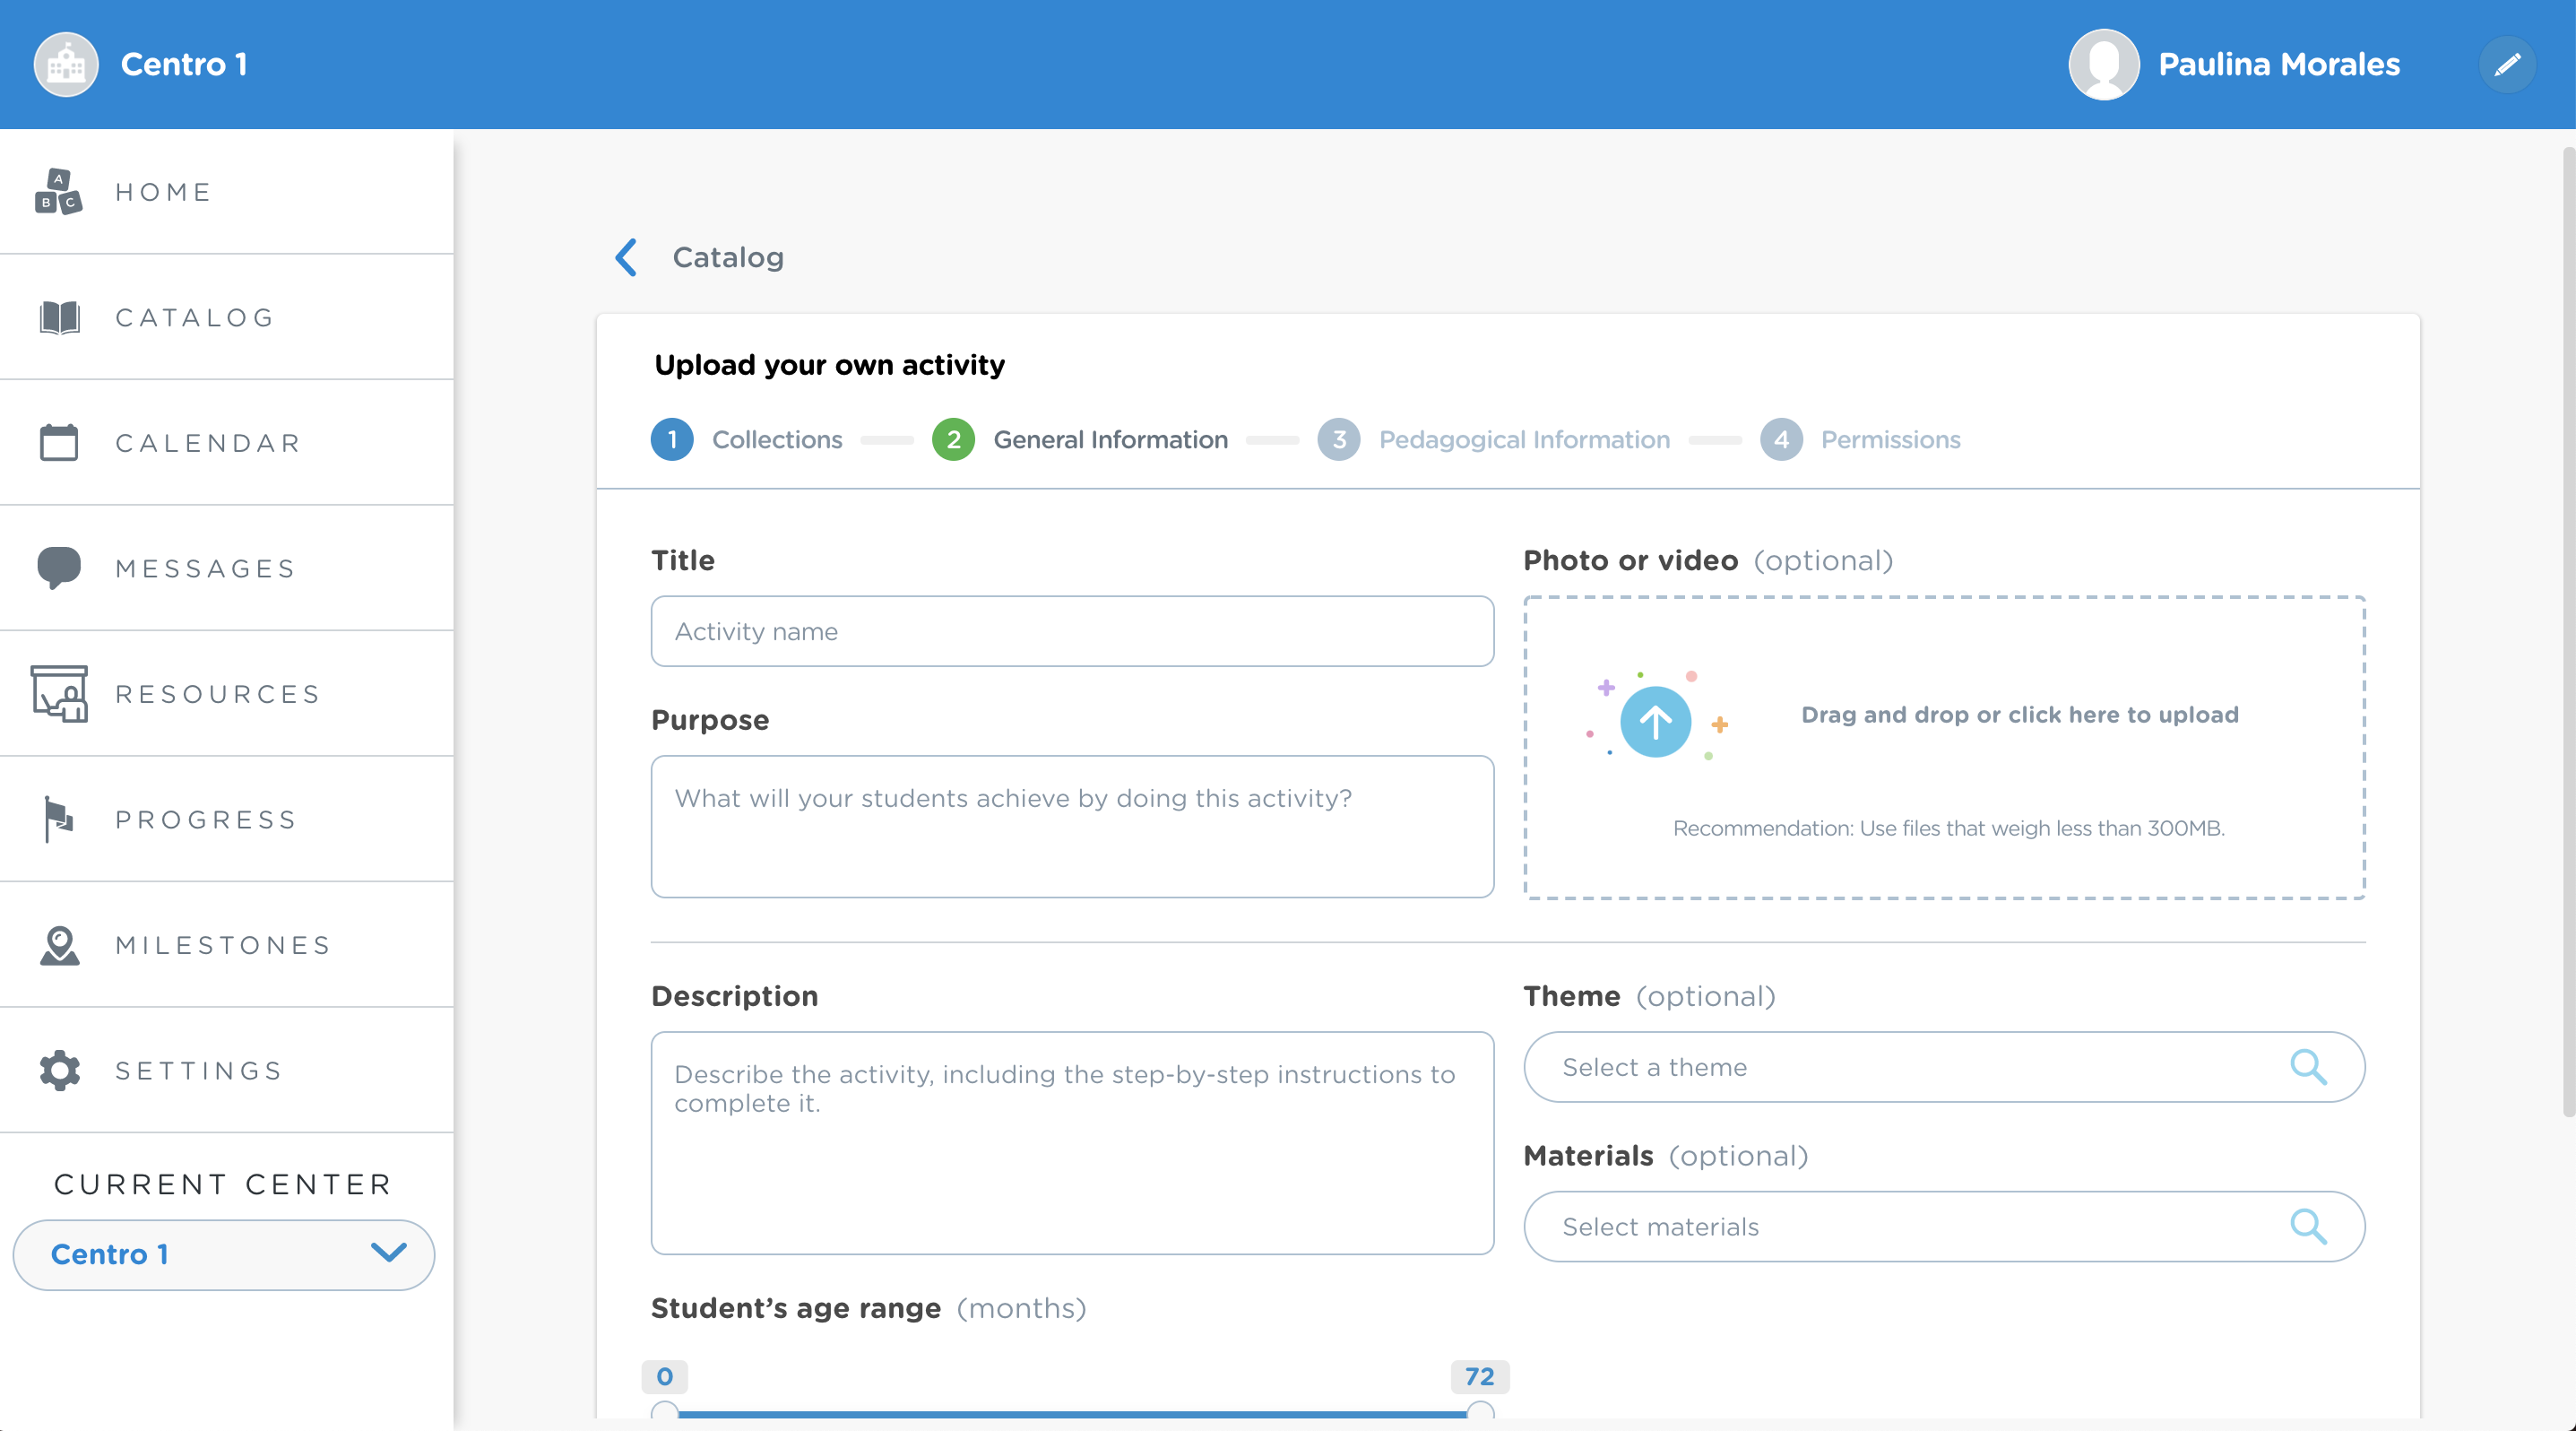Click the Home blocks icon
The image size is (2576, 1431).
click(58, 191)
